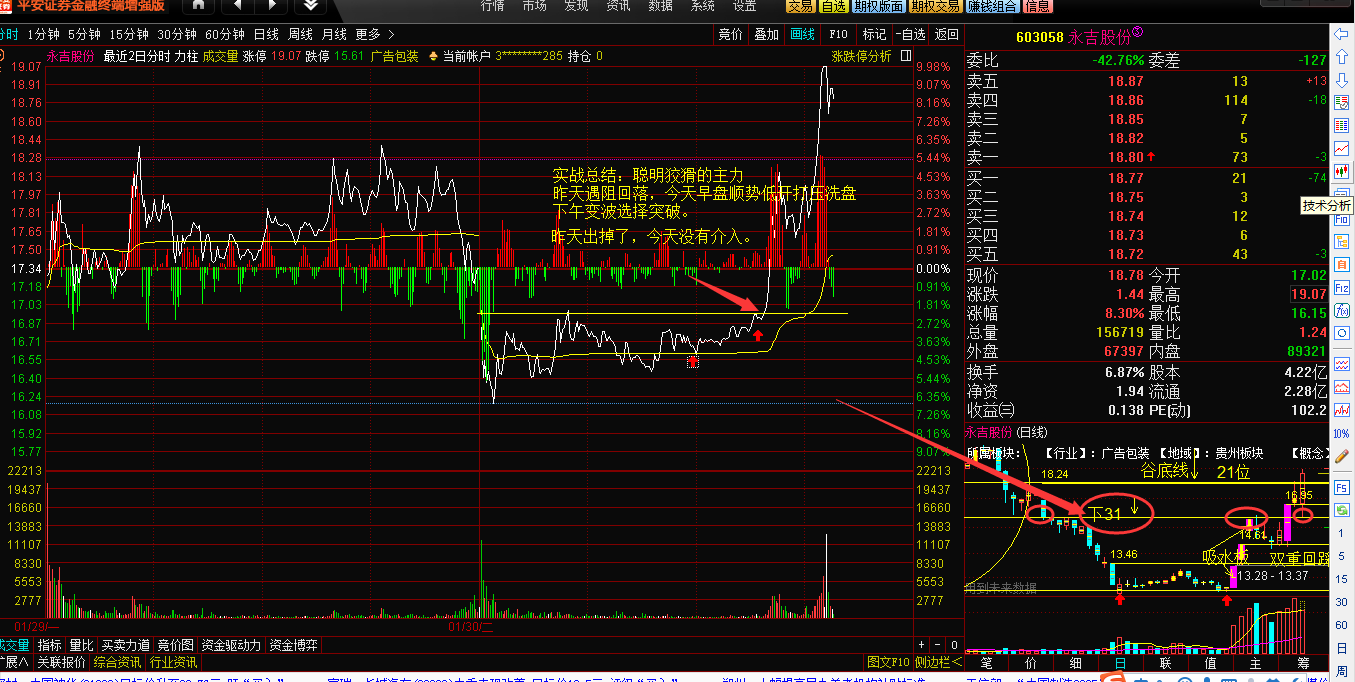Click the yellow 交易 button

coord(800,6)
